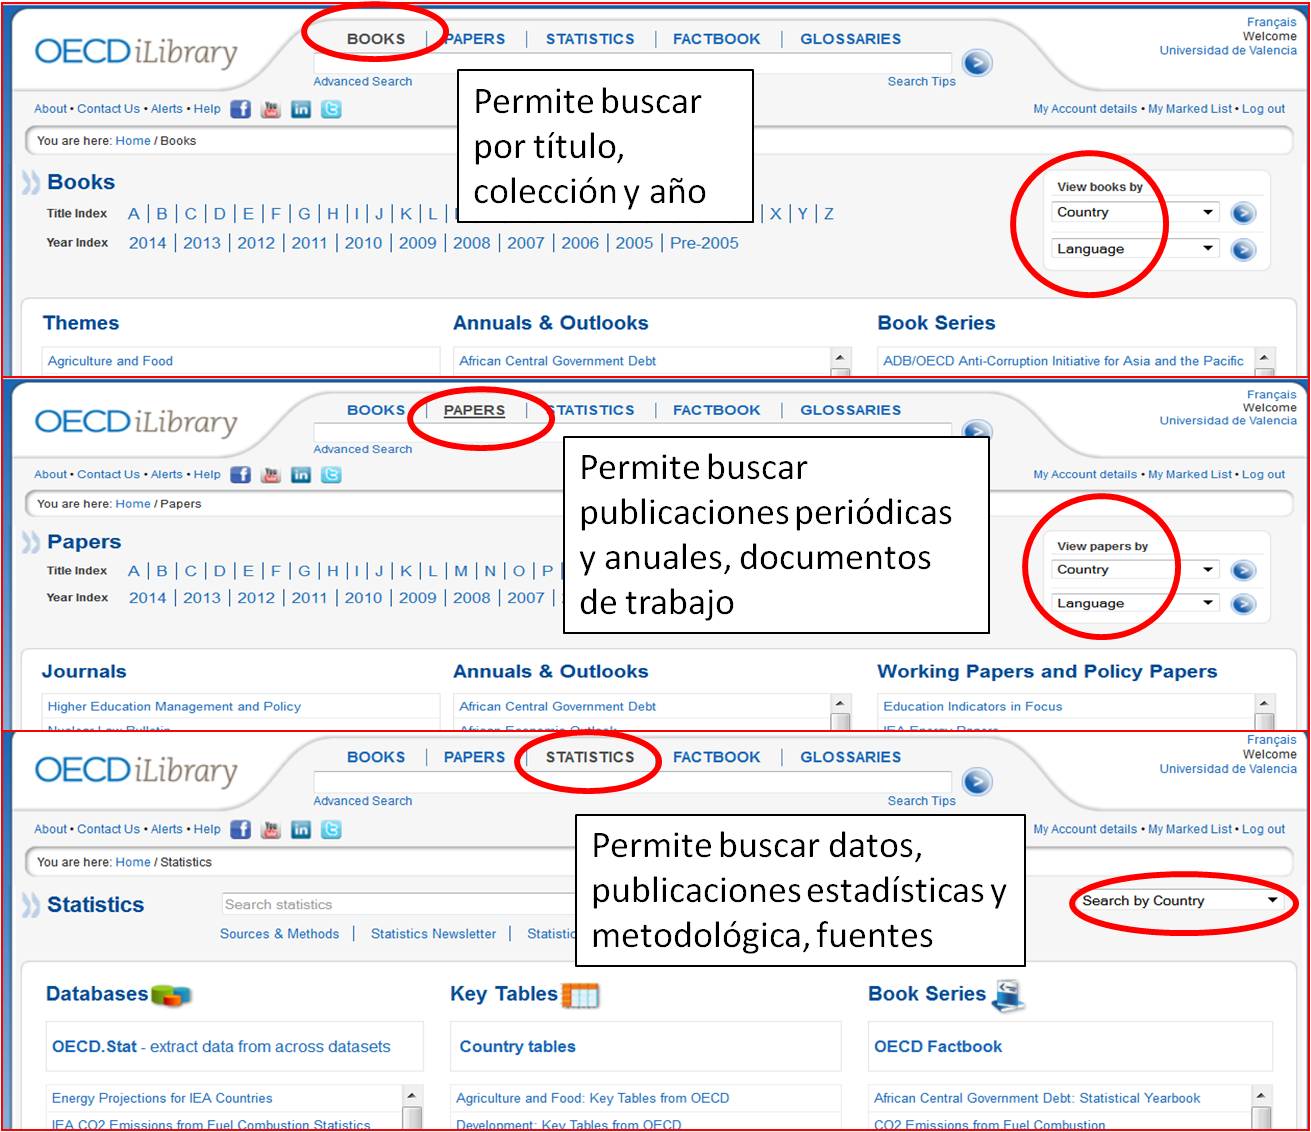Click the Key Tables table icon
1311x1132 pixels.
point(580,995)
